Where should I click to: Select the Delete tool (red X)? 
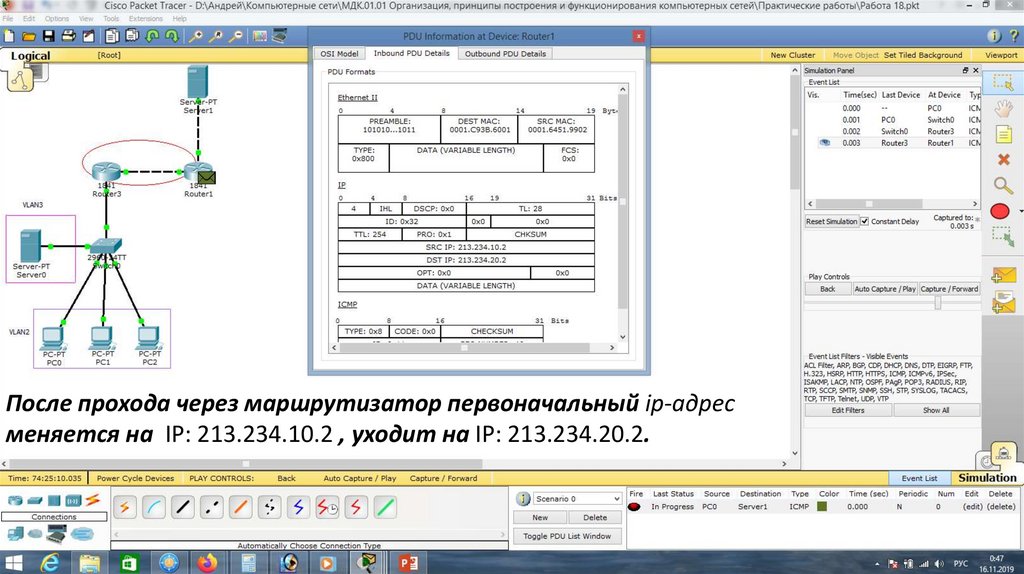tap(1001, 159)
